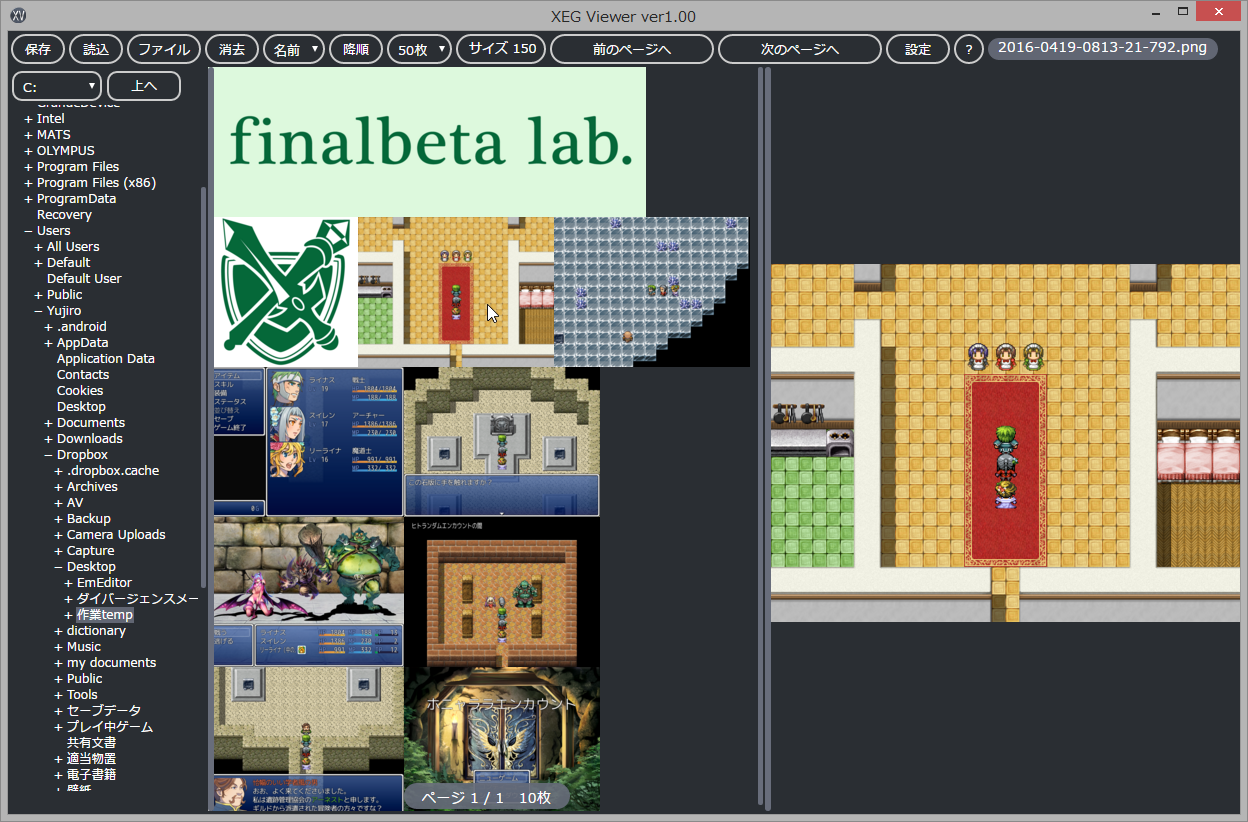Select the Default User folder

(84, 279)
